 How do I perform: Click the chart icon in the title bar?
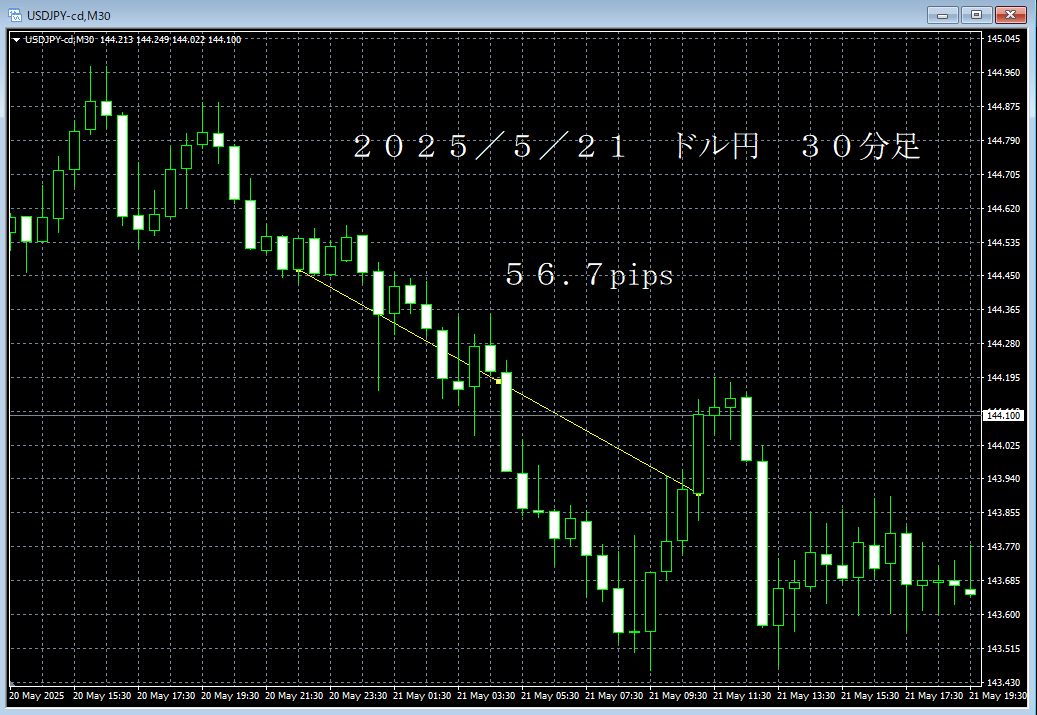15,14
